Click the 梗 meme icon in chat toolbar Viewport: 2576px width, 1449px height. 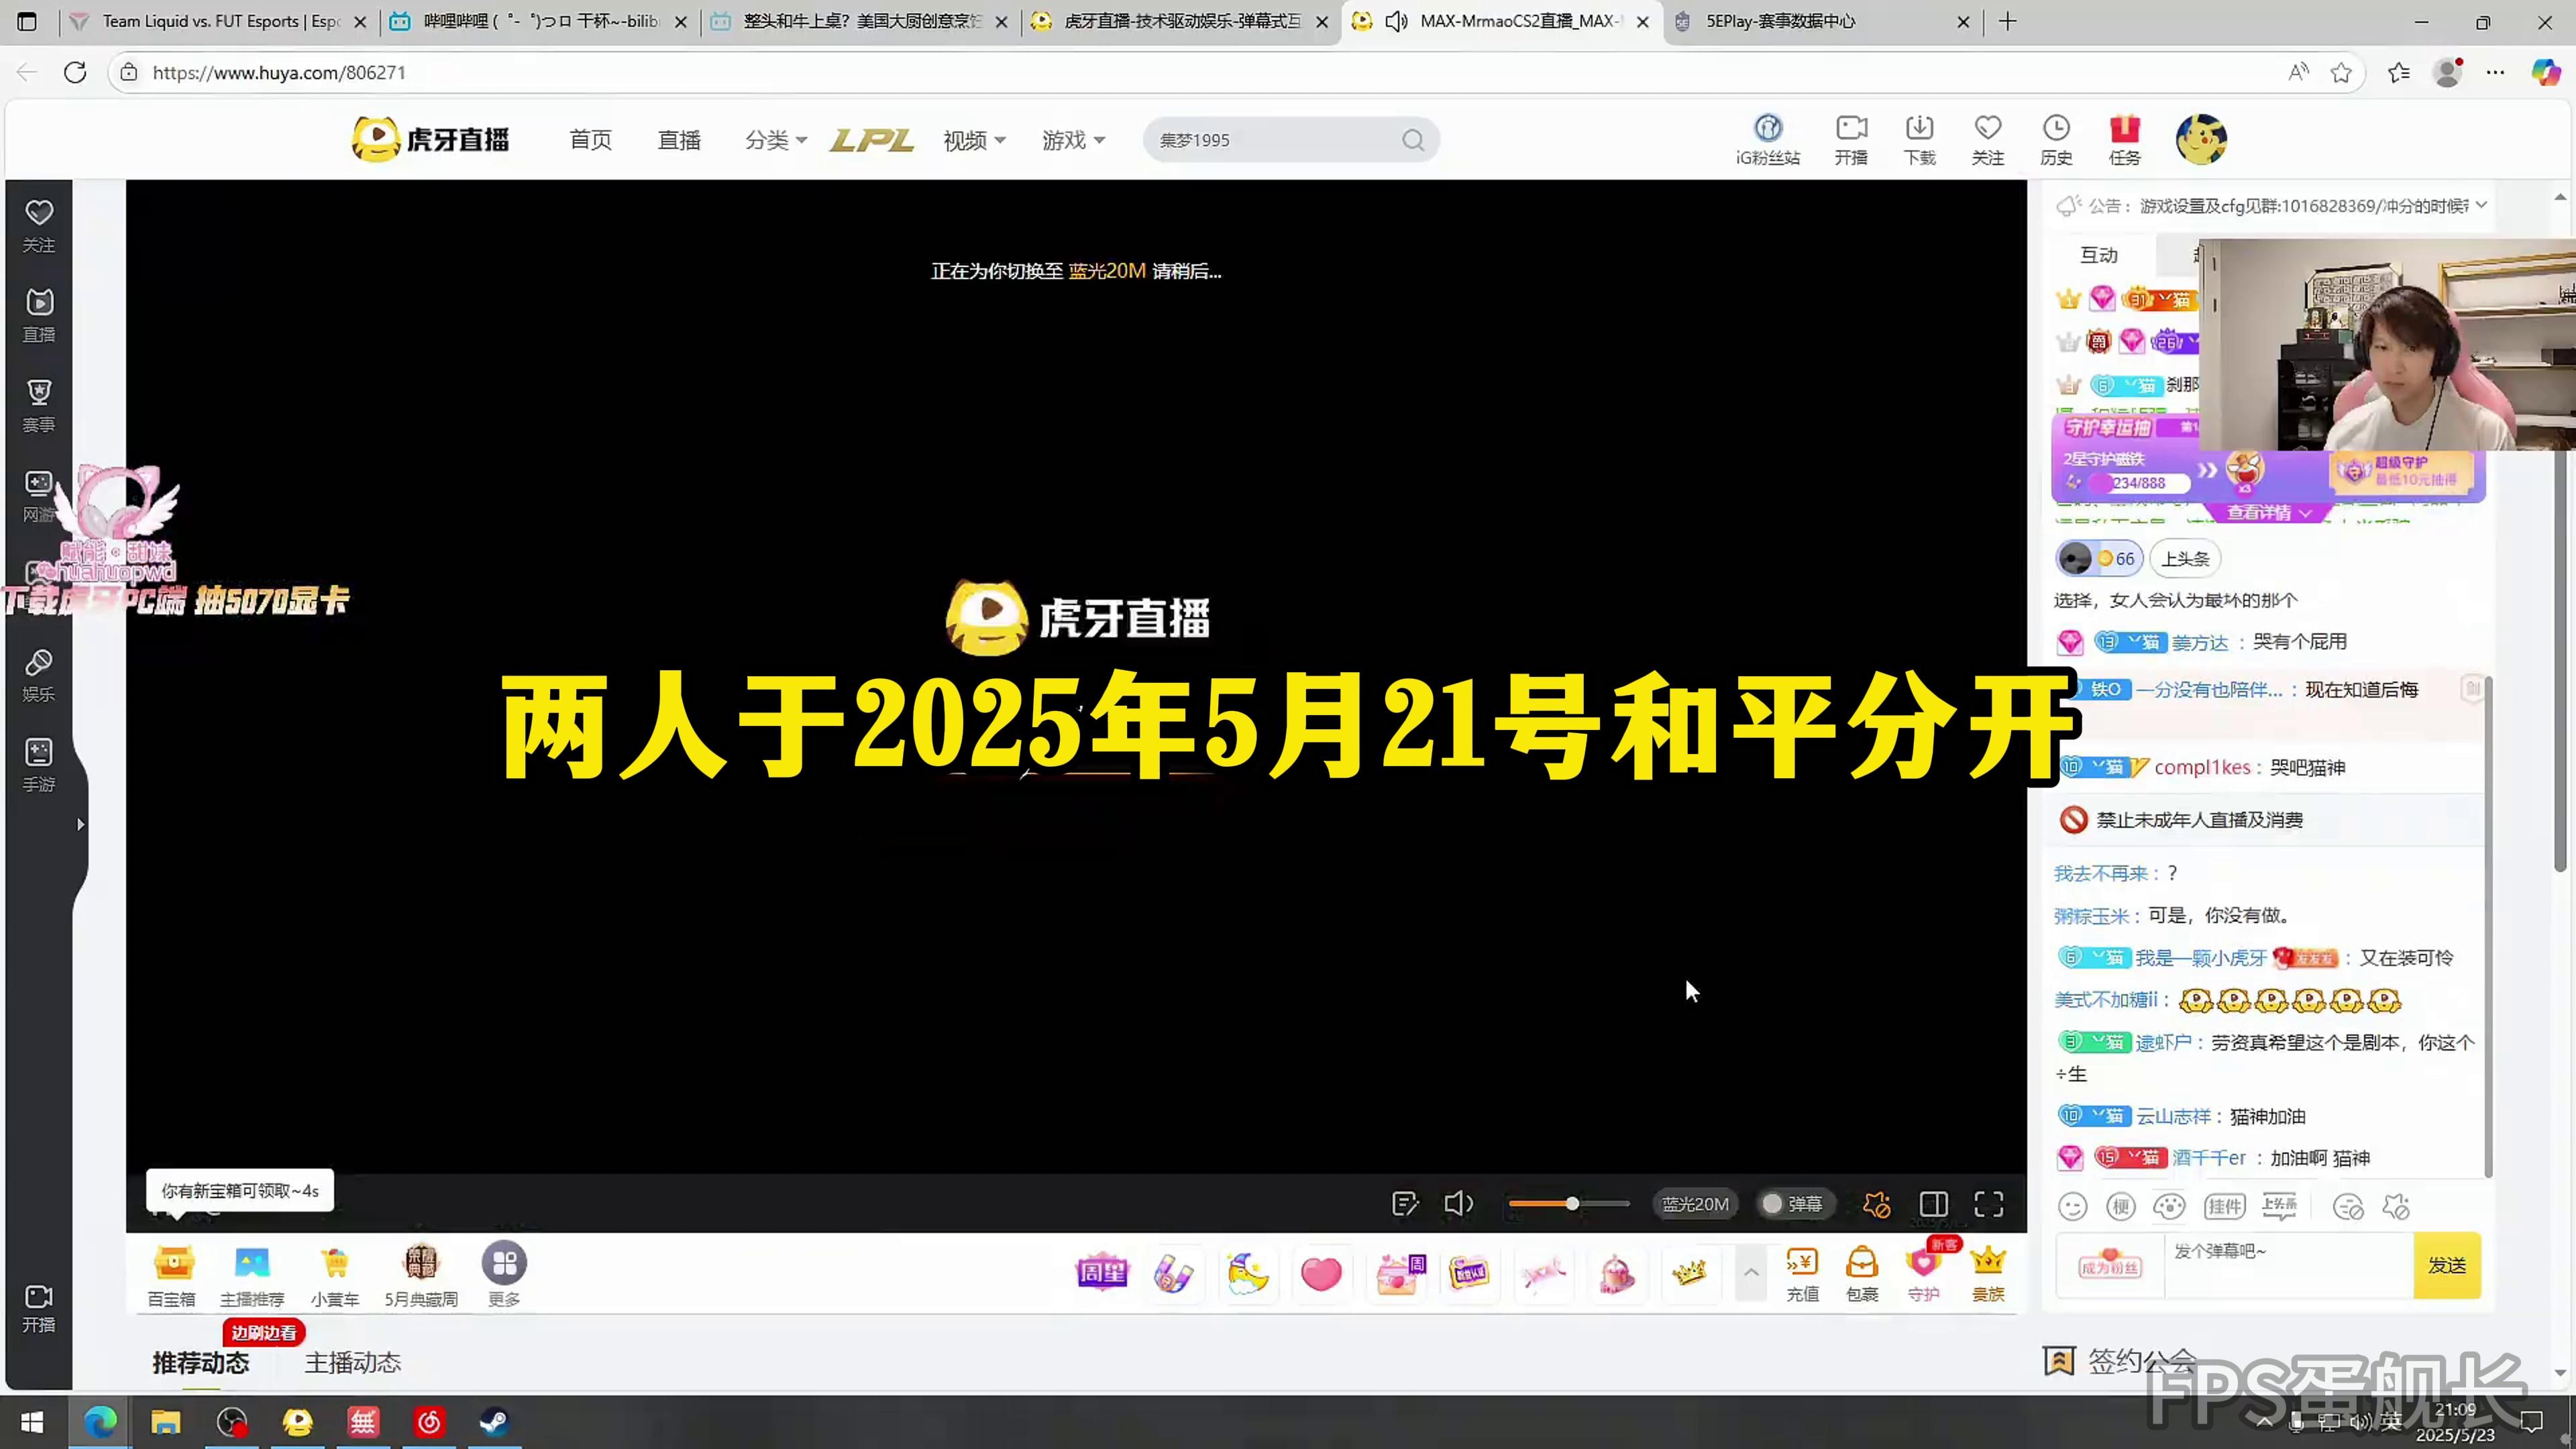[2121, 1207]
